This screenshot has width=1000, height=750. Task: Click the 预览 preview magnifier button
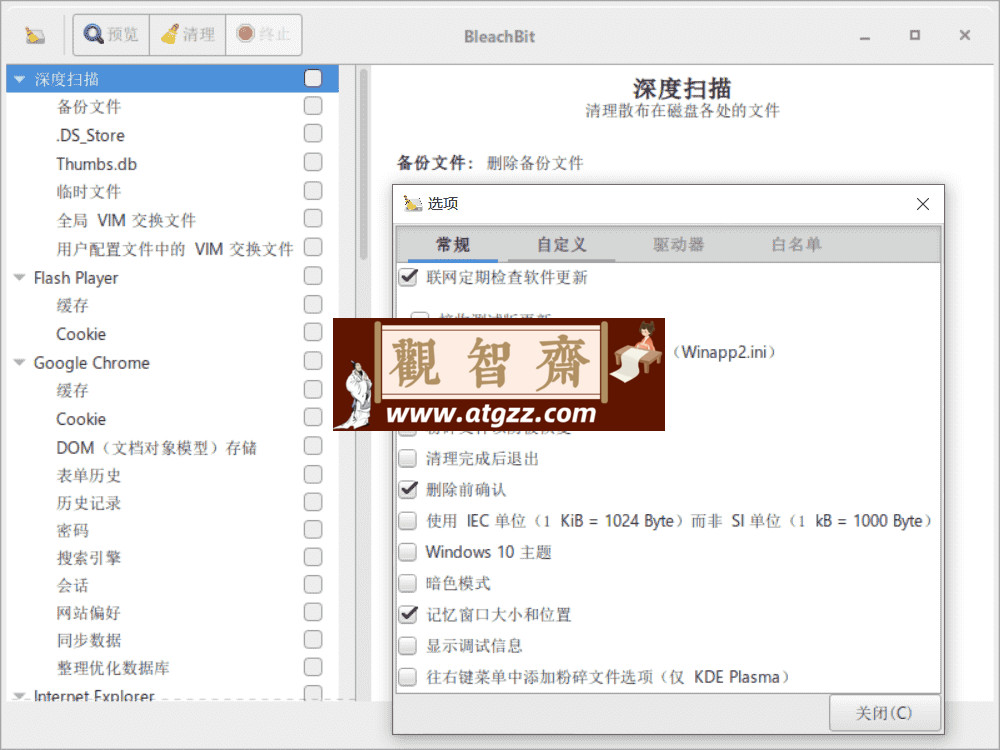(x=112, y=34)
